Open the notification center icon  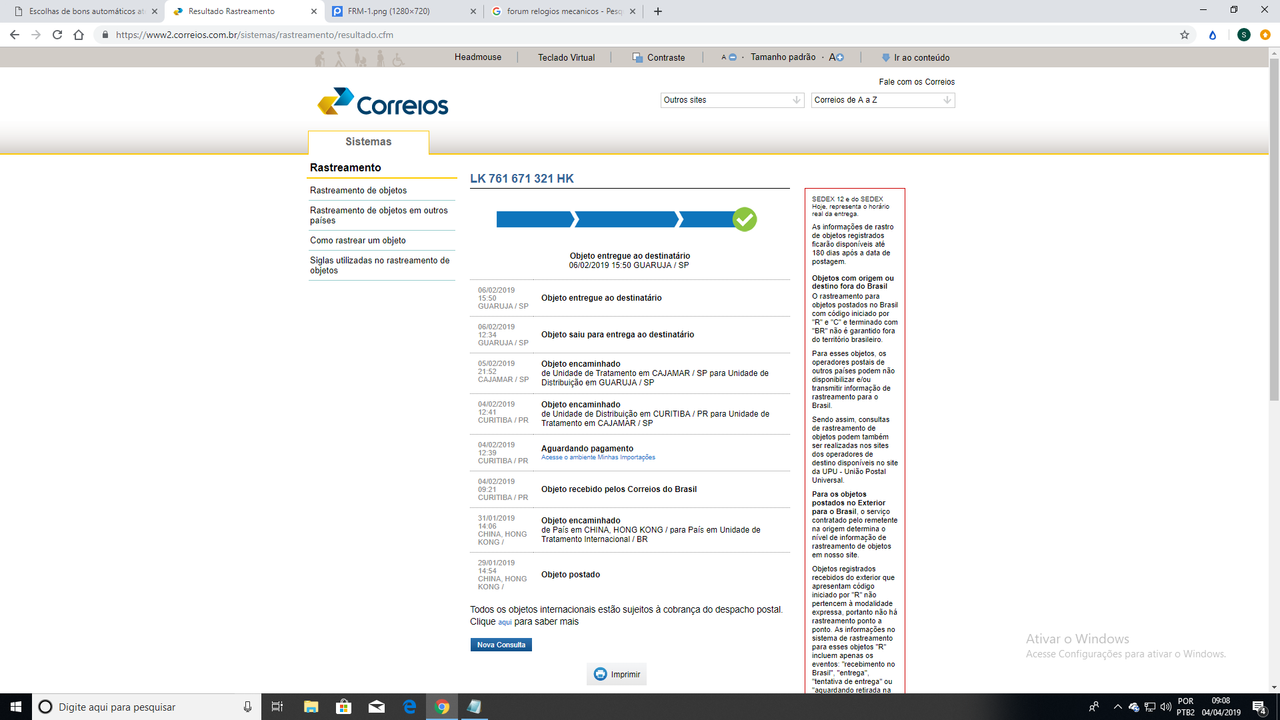pos(1260,706)
